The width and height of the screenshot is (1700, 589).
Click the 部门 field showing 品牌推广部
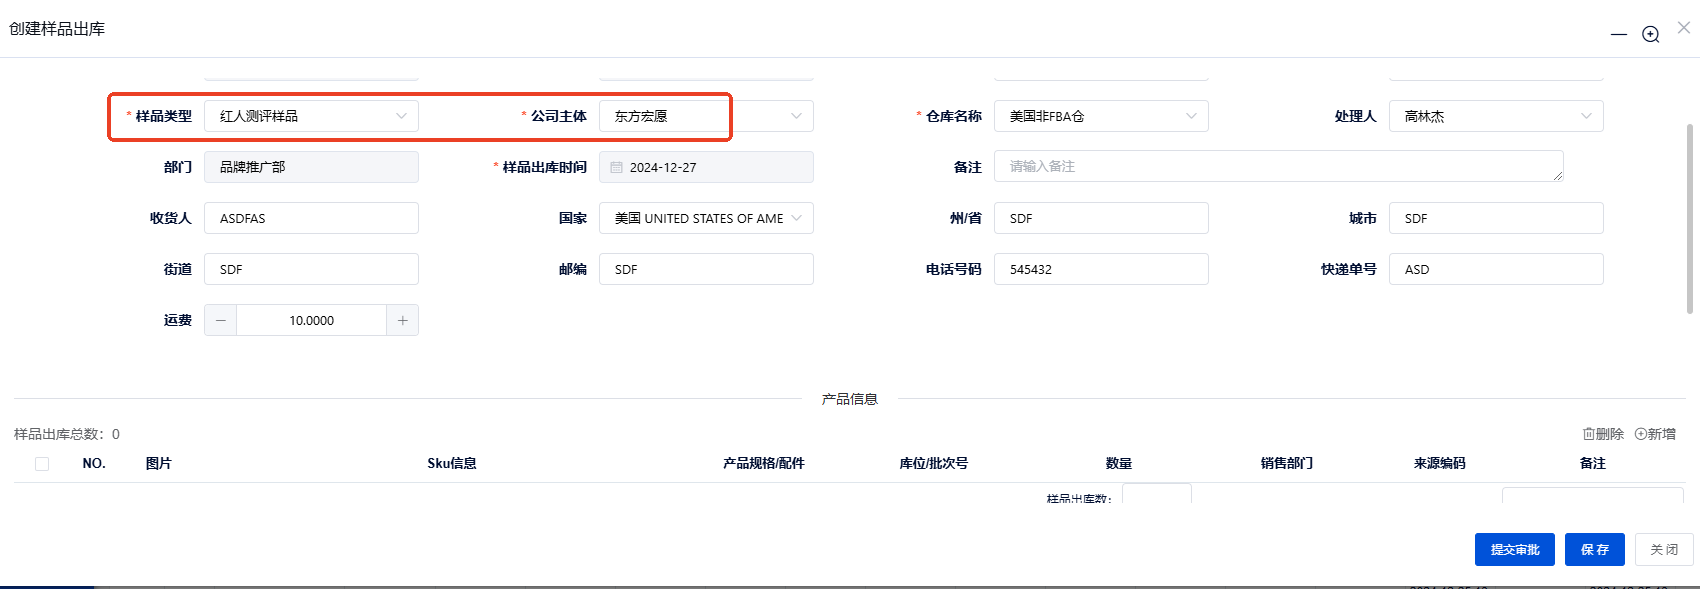tap(311, 167)
